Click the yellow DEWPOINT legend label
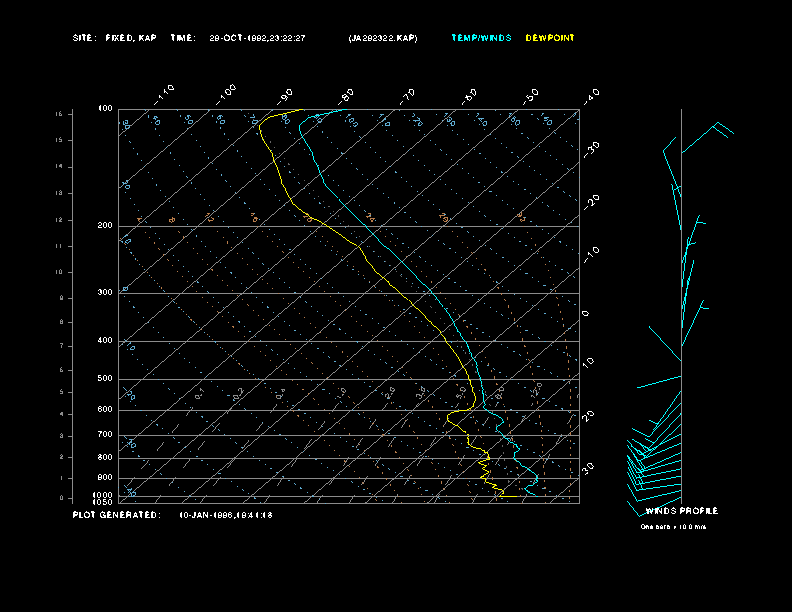The width and height of the screenshot is (792, 612). click(x=550, y=38)
